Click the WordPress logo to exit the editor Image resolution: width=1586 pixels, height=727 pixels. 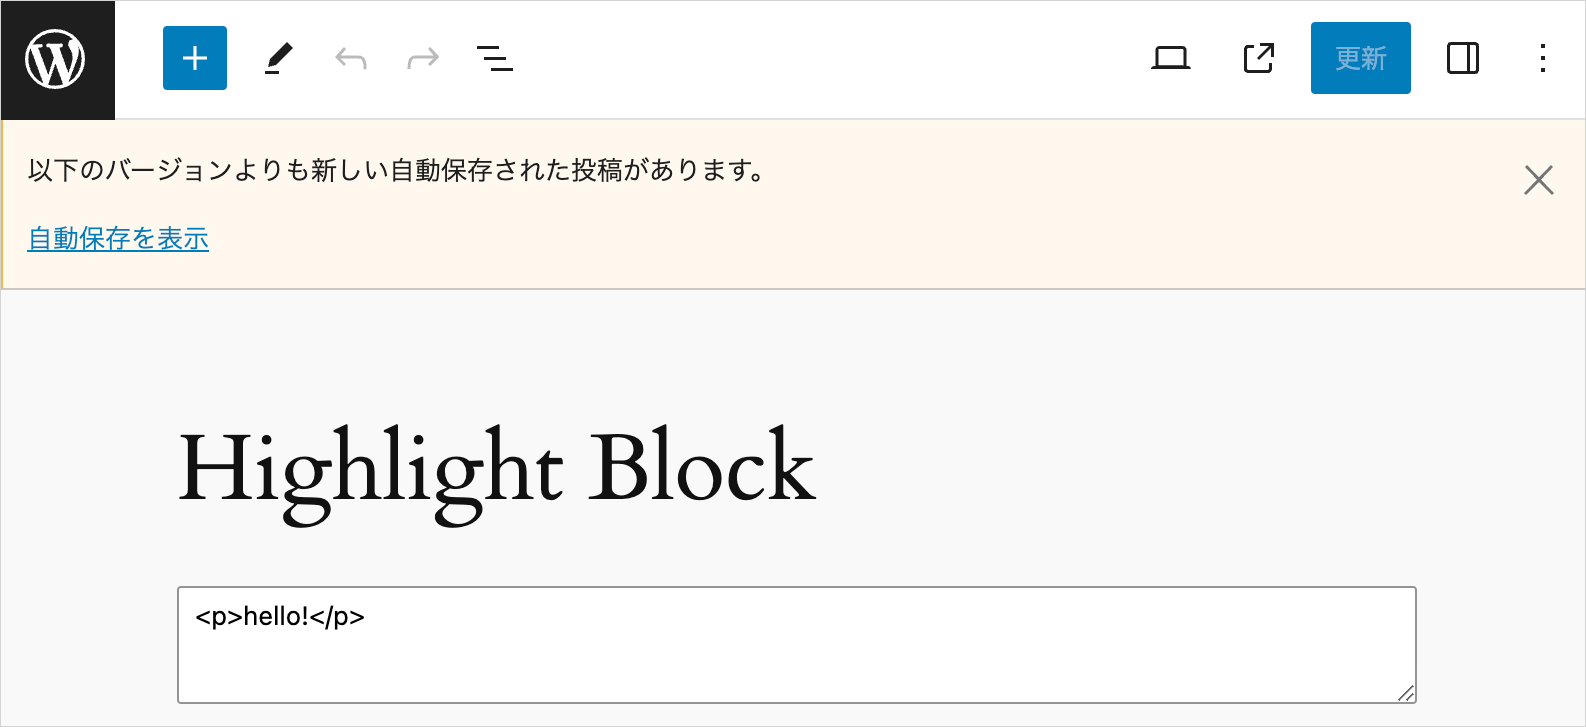click(x=56, y=59)
